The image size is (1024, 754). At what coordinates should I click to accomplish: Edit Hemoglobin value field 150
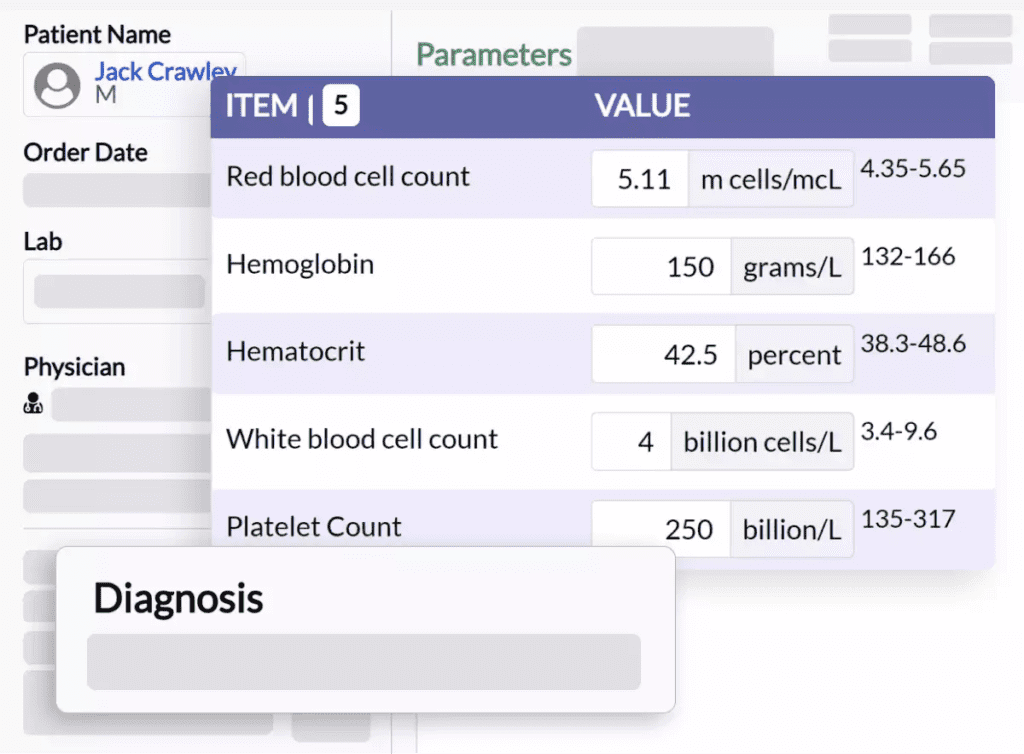click(x=661, y=267)
